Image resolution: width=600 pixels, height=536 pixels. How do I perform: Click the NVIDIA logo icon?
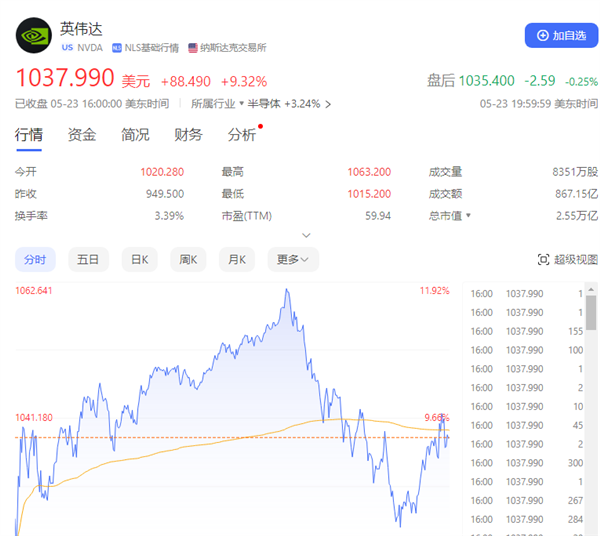[34, 35]
